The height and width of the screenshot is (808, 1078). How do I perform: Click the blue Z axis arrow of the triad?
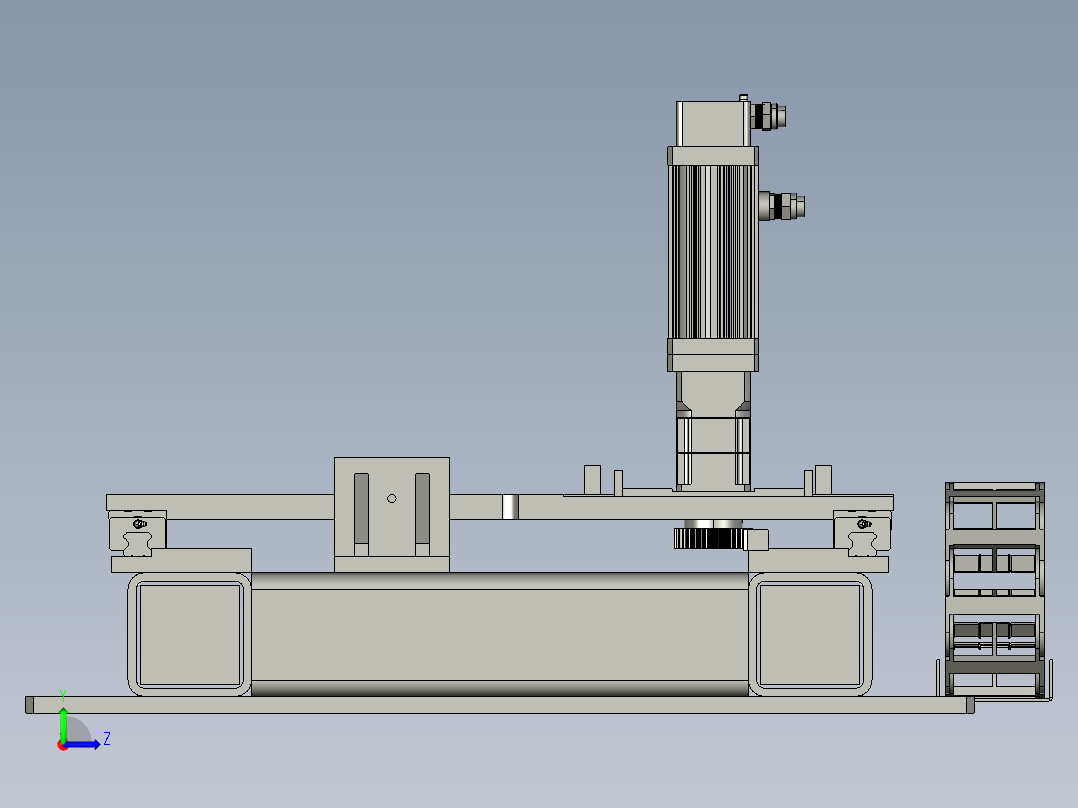click(x=82, y=745)
